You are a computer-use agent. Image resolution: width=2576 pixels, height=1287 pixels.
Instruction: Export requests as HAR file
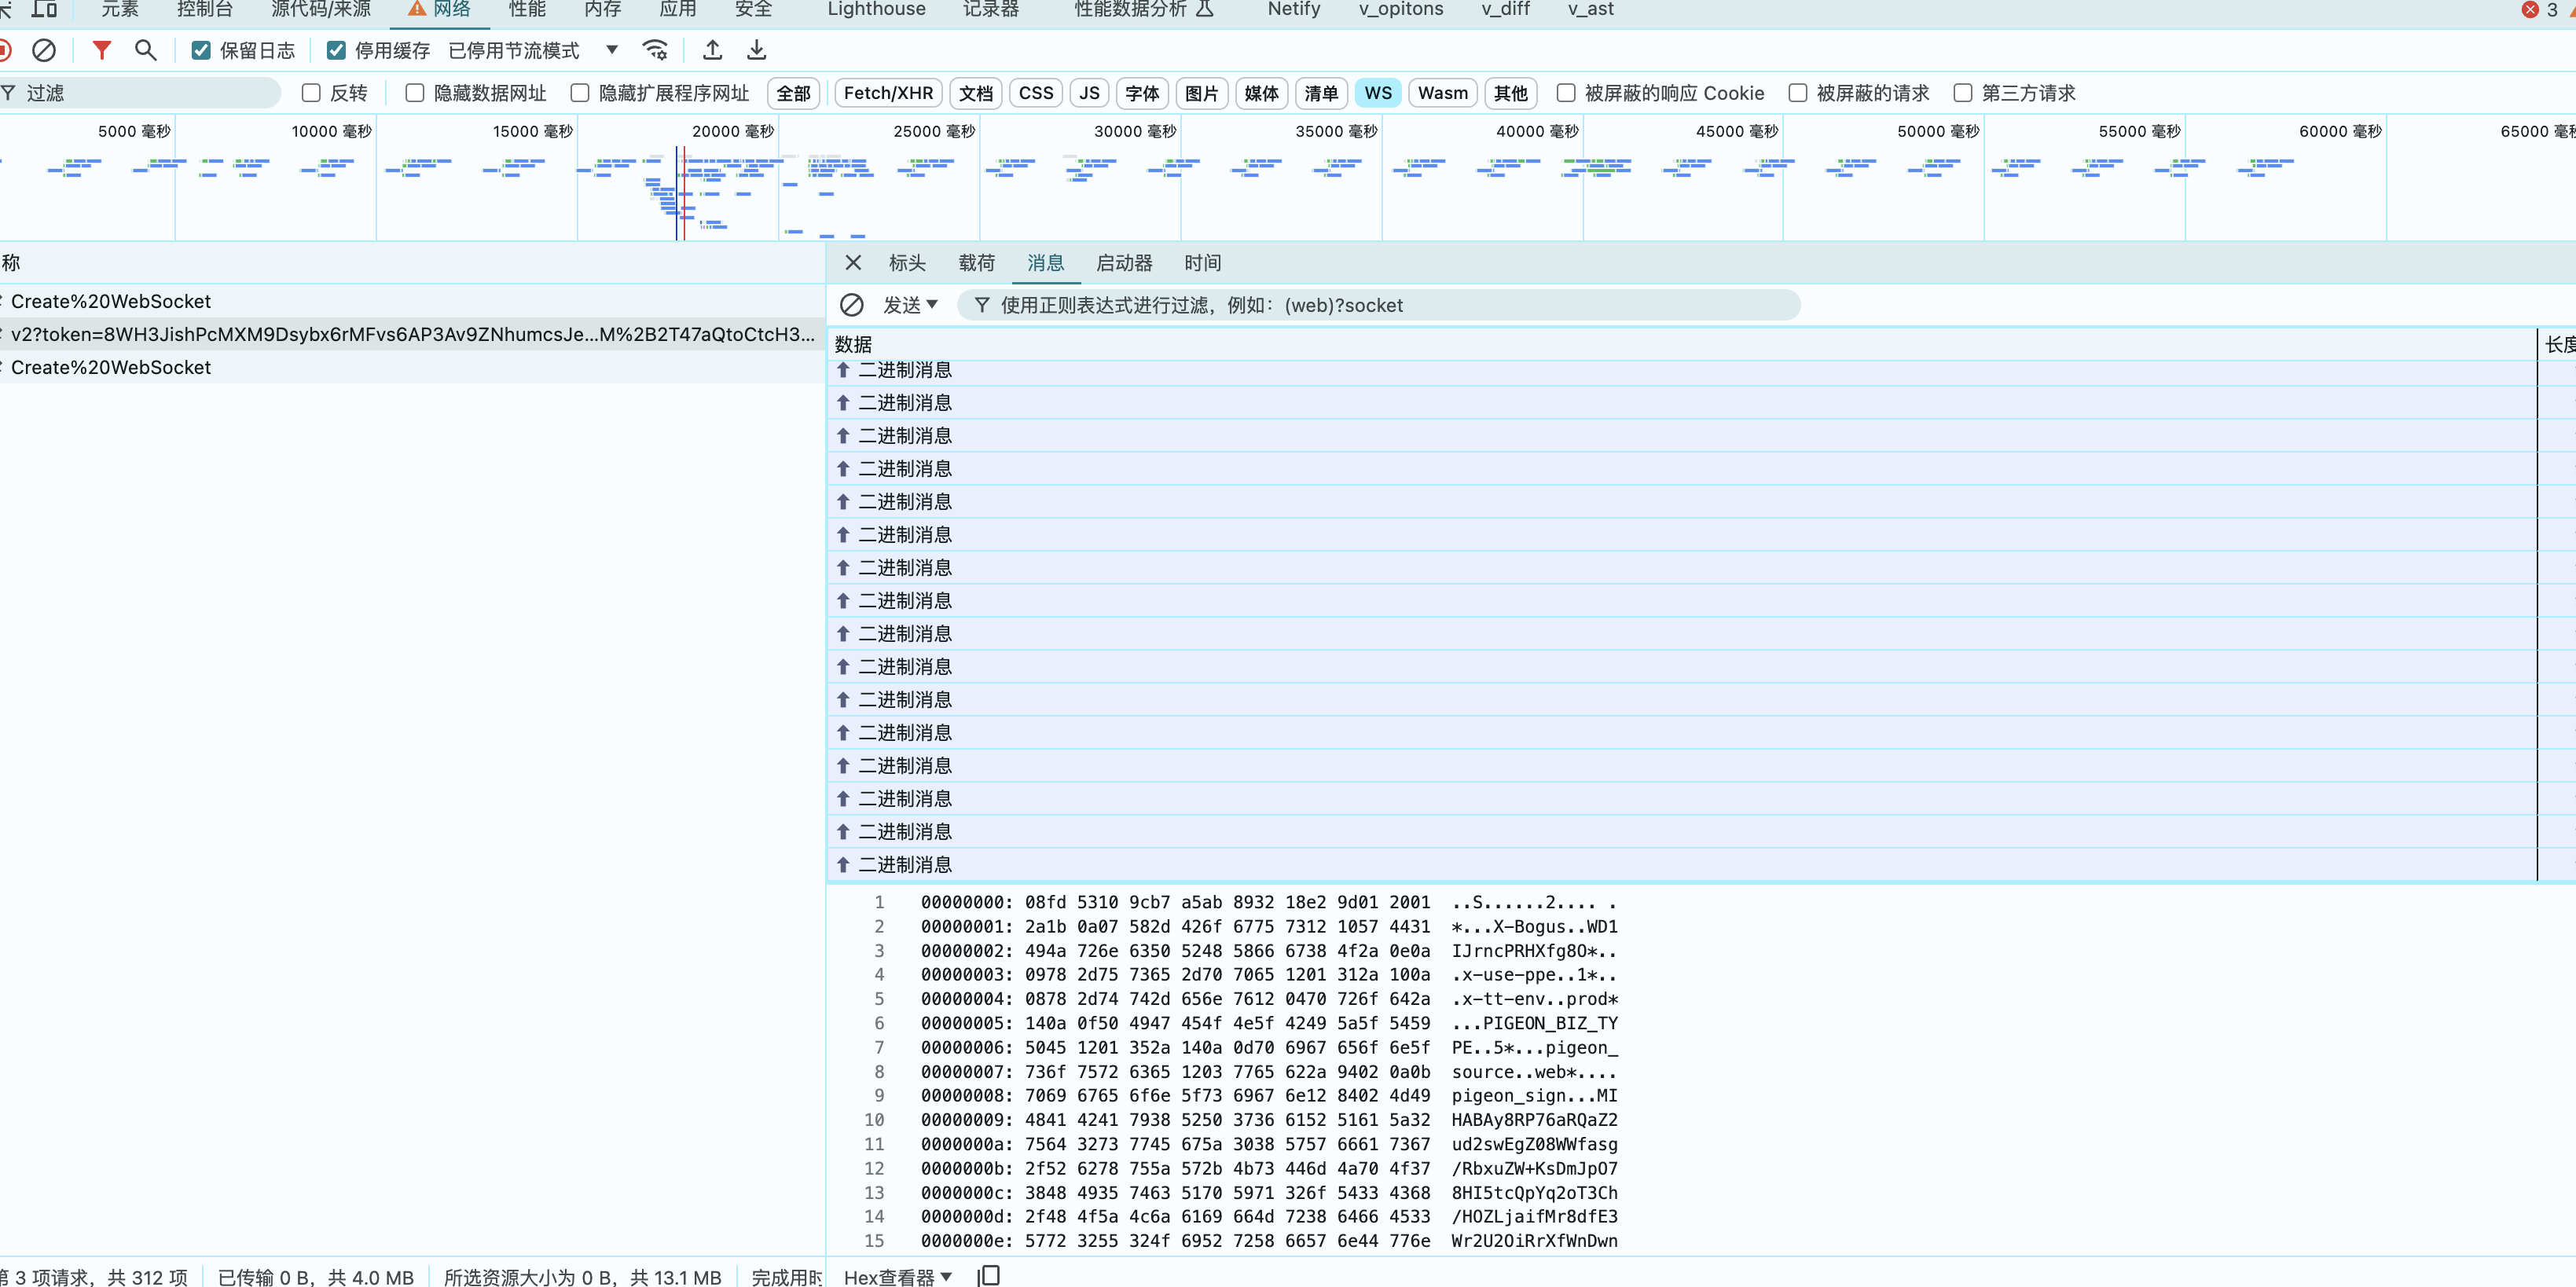756,50
